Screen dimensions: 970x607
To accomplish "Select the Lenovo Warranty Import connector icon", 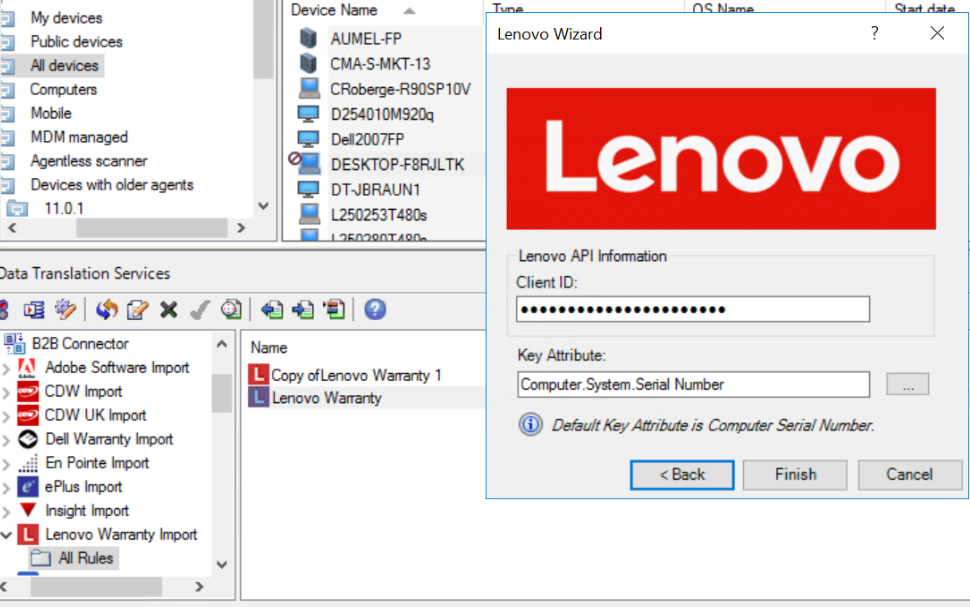I will [x=26, y=535].
